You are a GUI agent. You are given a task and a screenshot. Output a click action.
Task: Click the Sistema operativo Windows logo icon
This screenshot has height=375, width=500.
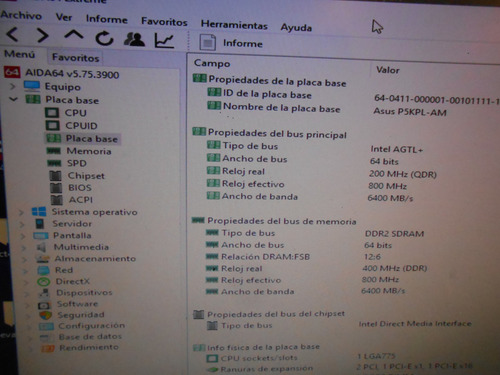39,211
